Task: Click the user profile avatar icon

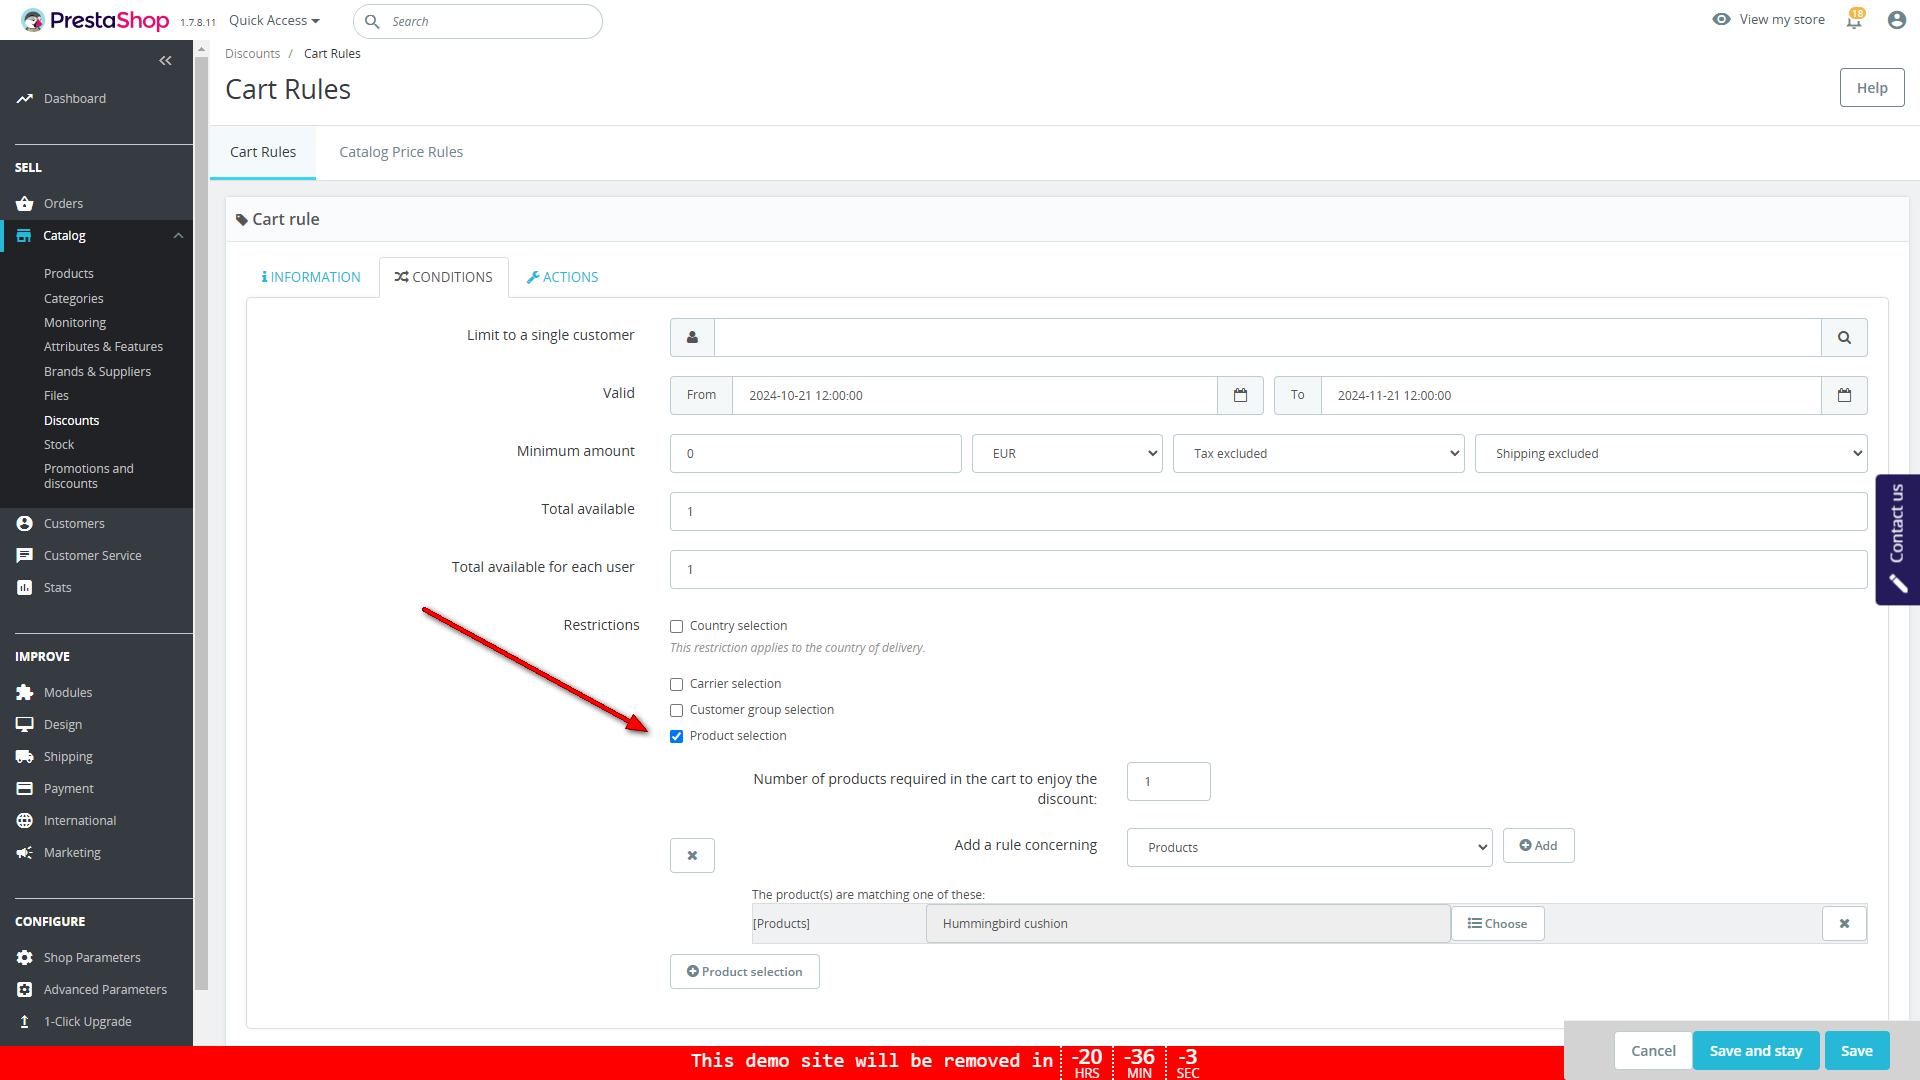Action: (1896, 20)
